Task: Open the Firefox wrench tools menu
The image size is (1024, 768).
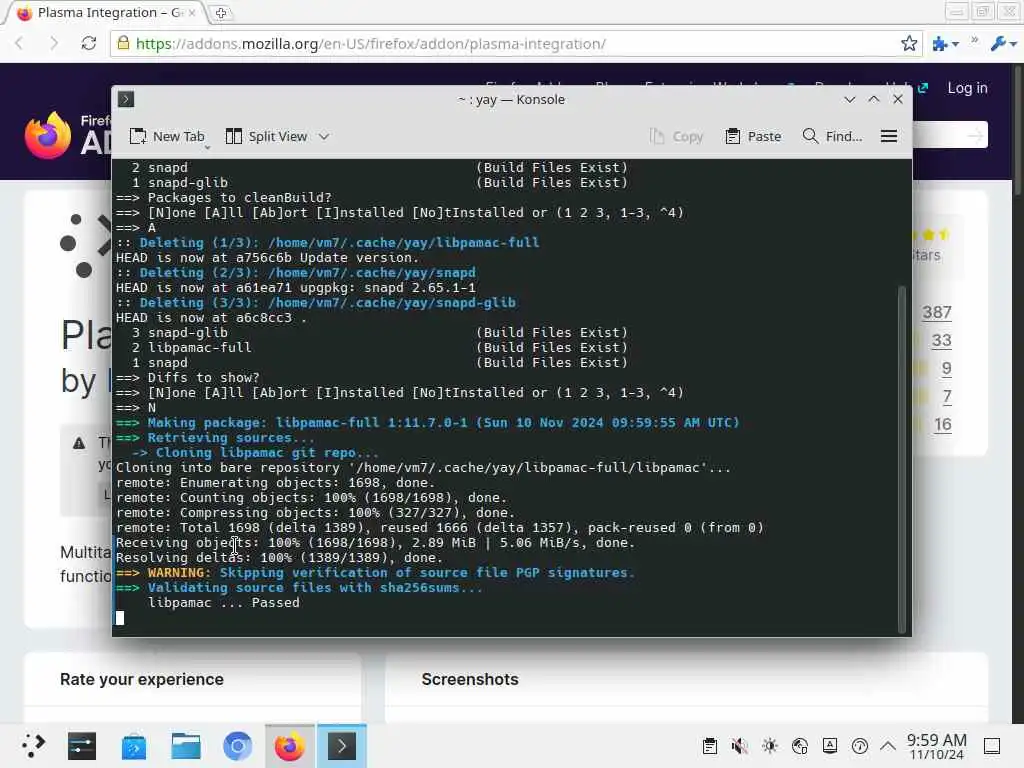Action: (x=1003, y=44)
